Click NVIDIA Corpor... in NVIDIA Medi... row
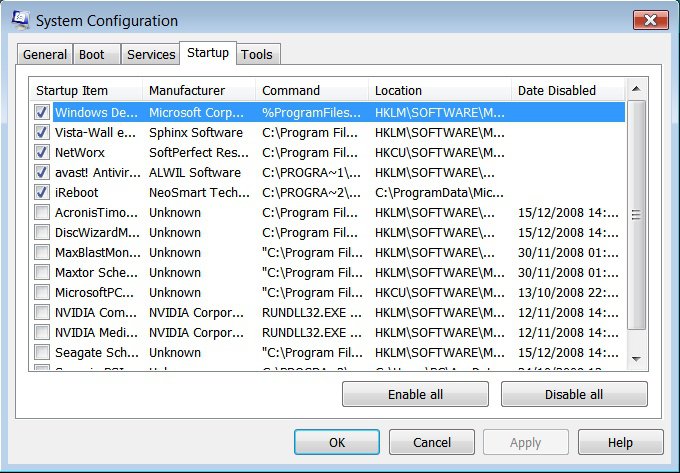The image size is (680, 473). coord(196,332)
